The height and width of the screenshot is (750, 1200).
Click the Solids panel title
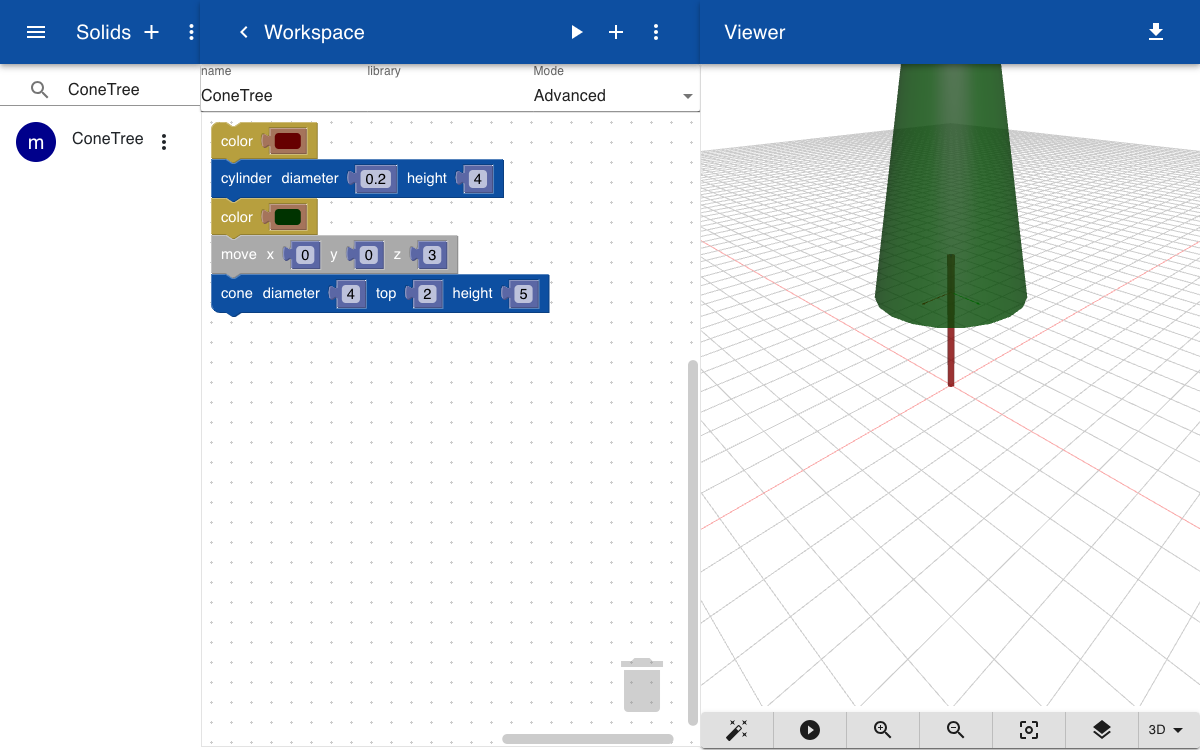click(104, 32)
